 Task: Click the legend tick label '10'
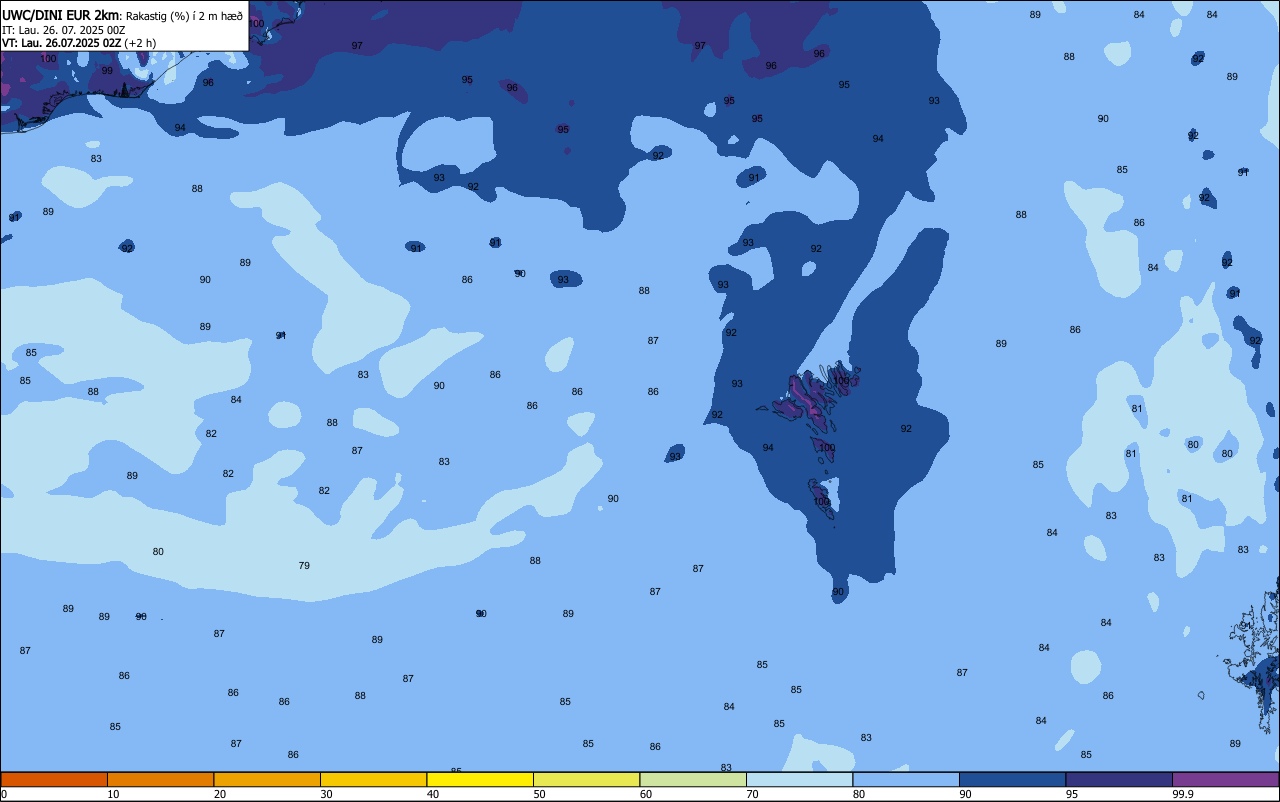tap(113, 794)
